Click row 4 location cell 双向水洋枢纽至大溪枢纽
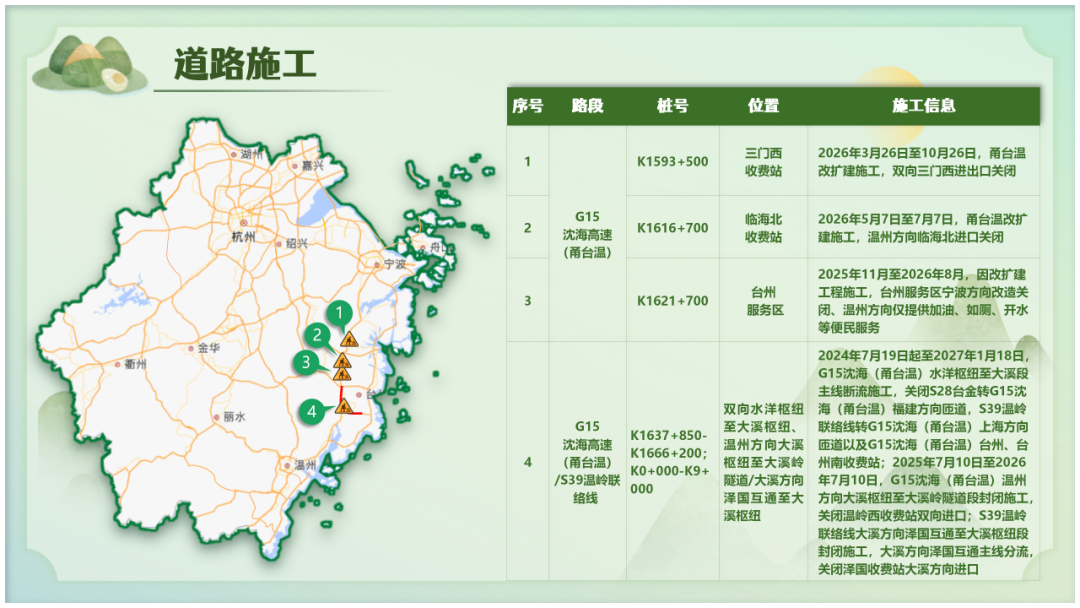Image resolution: width=1080 pixels, height=608 pixels. 764,461
